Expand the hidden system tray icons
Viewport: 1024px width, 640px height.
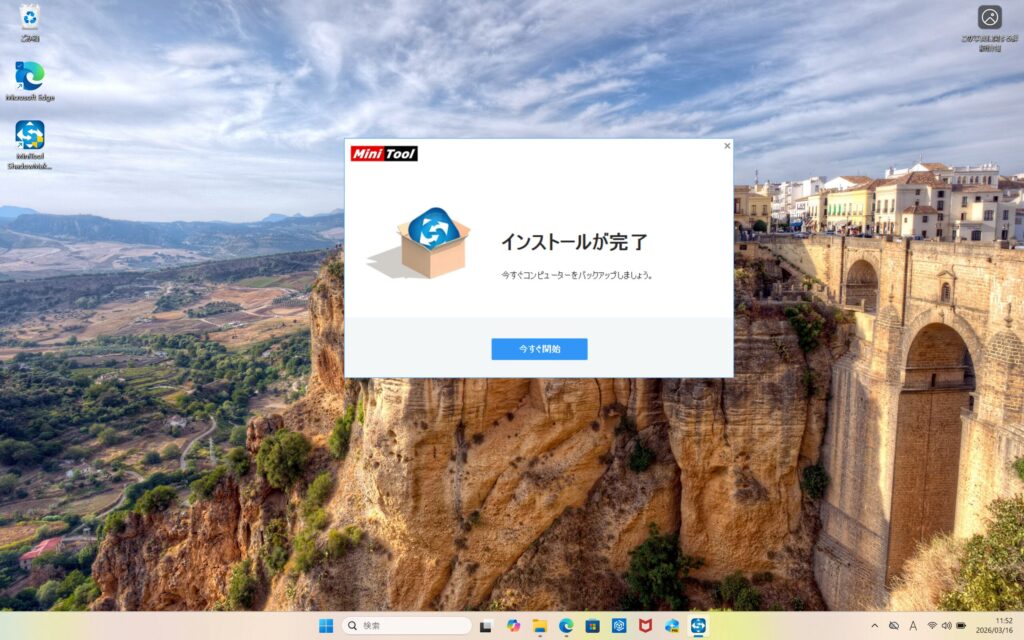point(875,626)
